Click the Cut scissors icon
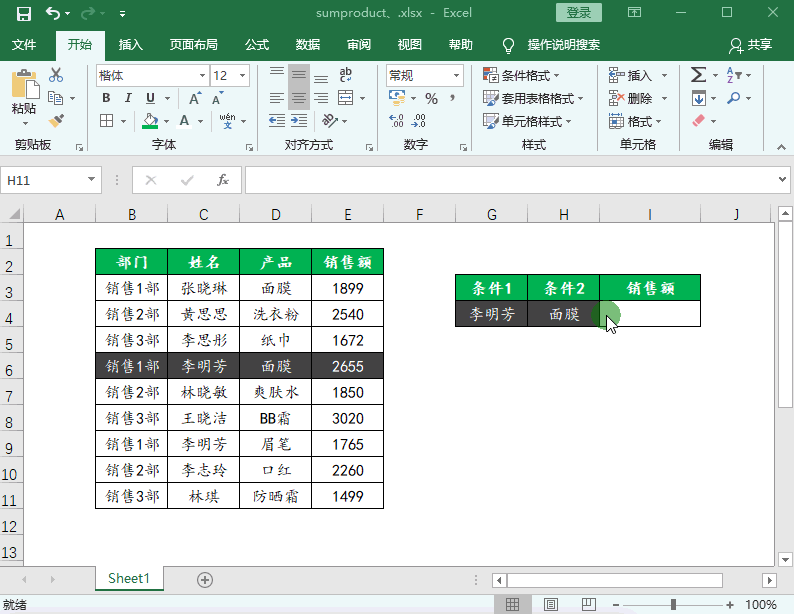 tap(56, 75)
